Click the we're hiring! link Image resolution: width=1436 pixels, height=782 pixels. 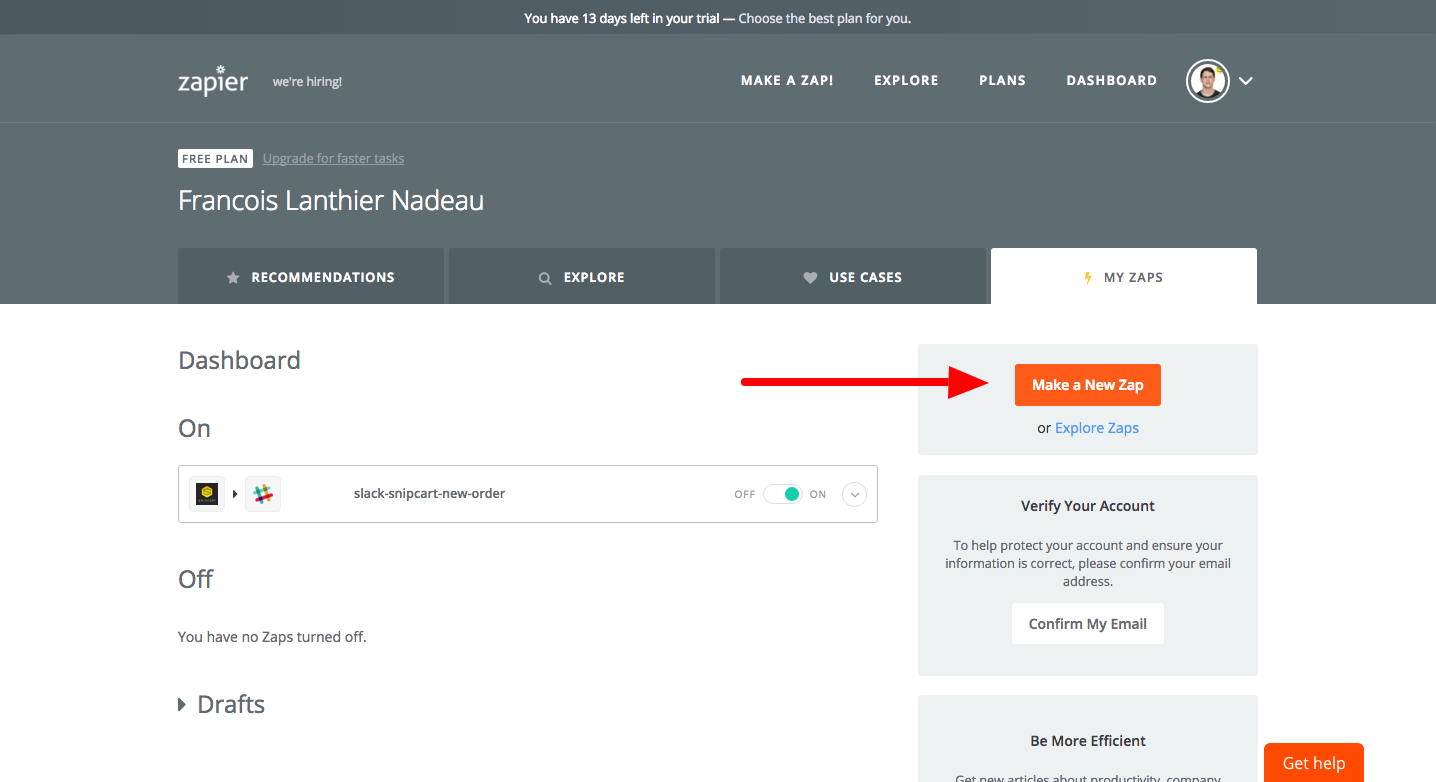[x=307, y=82]
